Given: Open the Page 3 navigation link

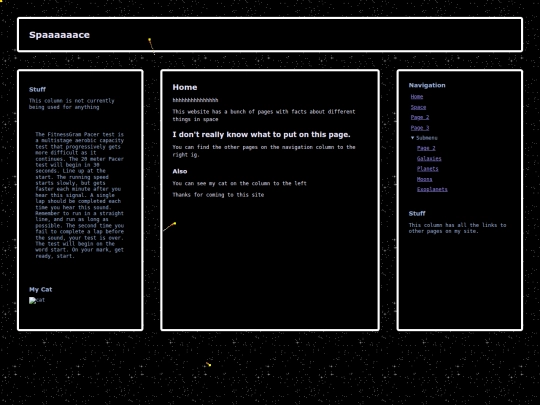Looking at the screenshot, I should (420, 128).
